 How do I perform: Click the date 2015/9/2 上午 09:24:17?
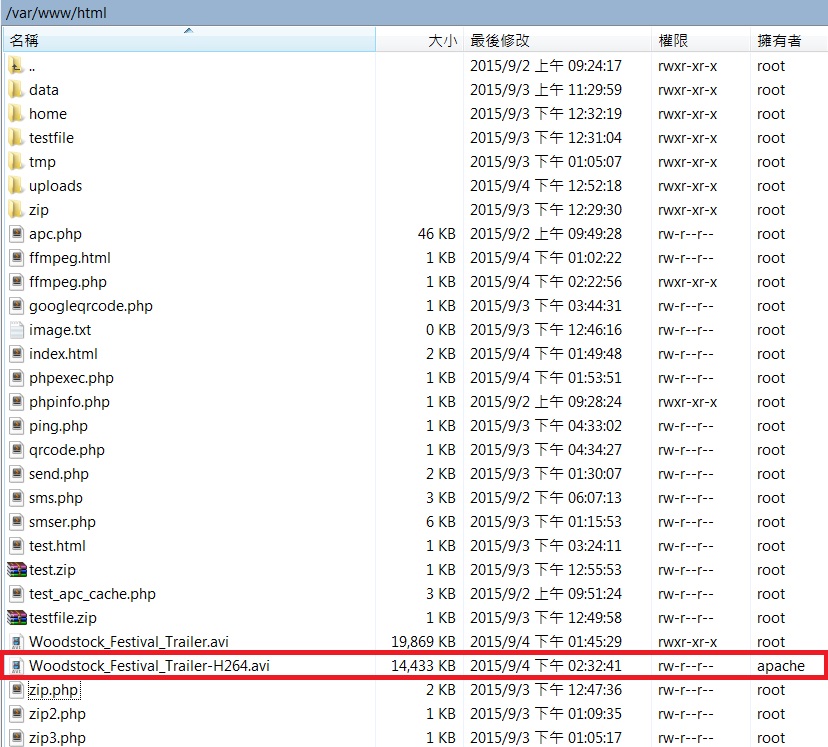click(x=546, y=66)
